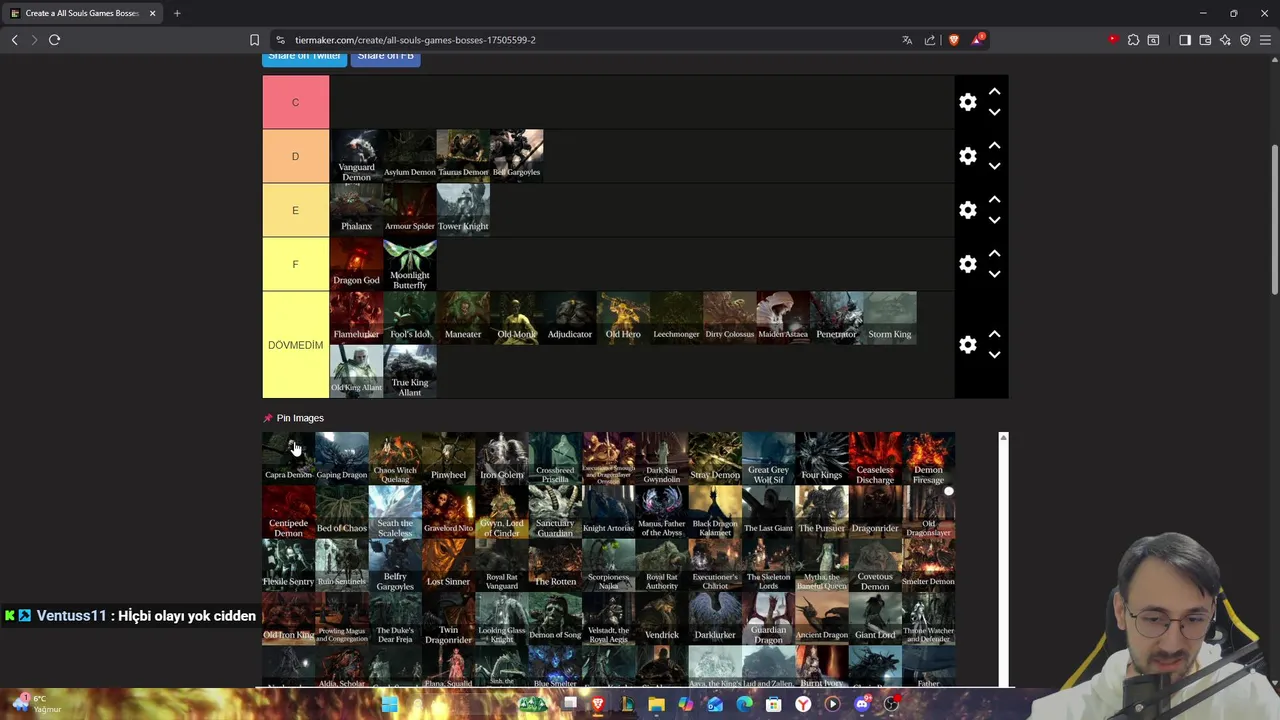The width and height of the screenshot is (1280, 720).
Task: Select the Iron Golem boss image
Action: click(x=502, y=458)
